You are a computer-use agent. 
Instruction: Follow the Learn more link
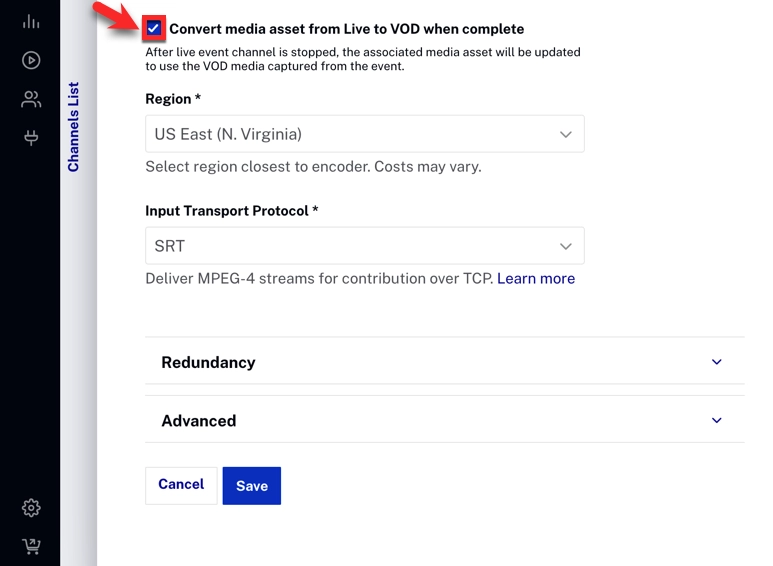535,279
